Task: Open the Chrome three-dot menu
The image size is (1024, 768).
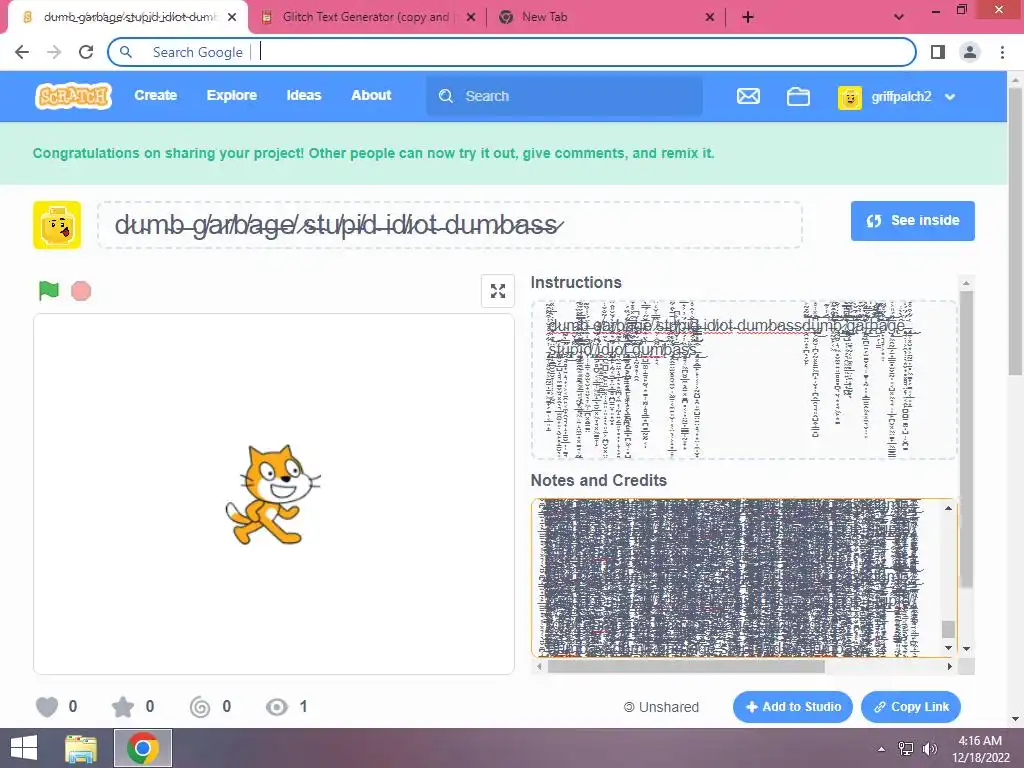Action: click(1002, 52)
